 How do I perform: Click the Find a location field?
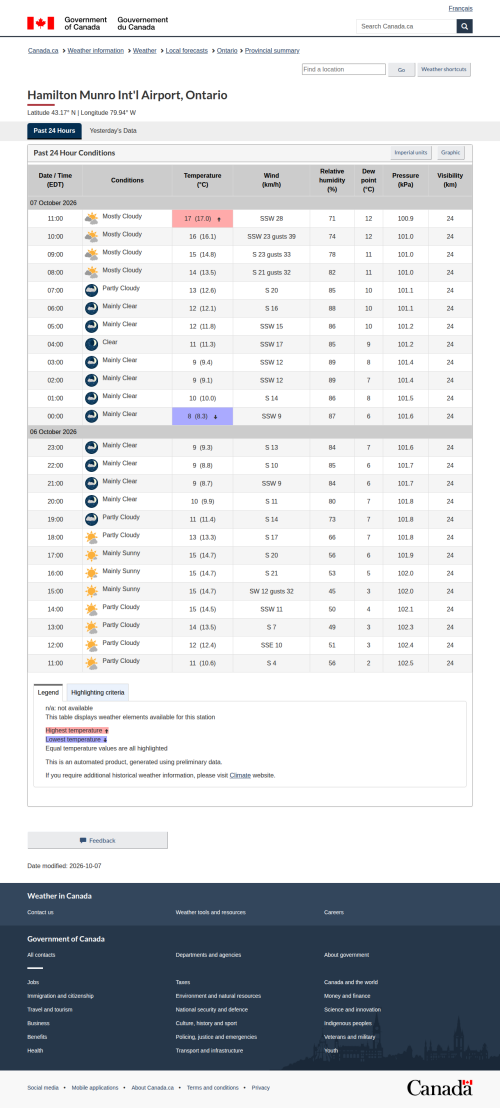(x=344, y=69)
